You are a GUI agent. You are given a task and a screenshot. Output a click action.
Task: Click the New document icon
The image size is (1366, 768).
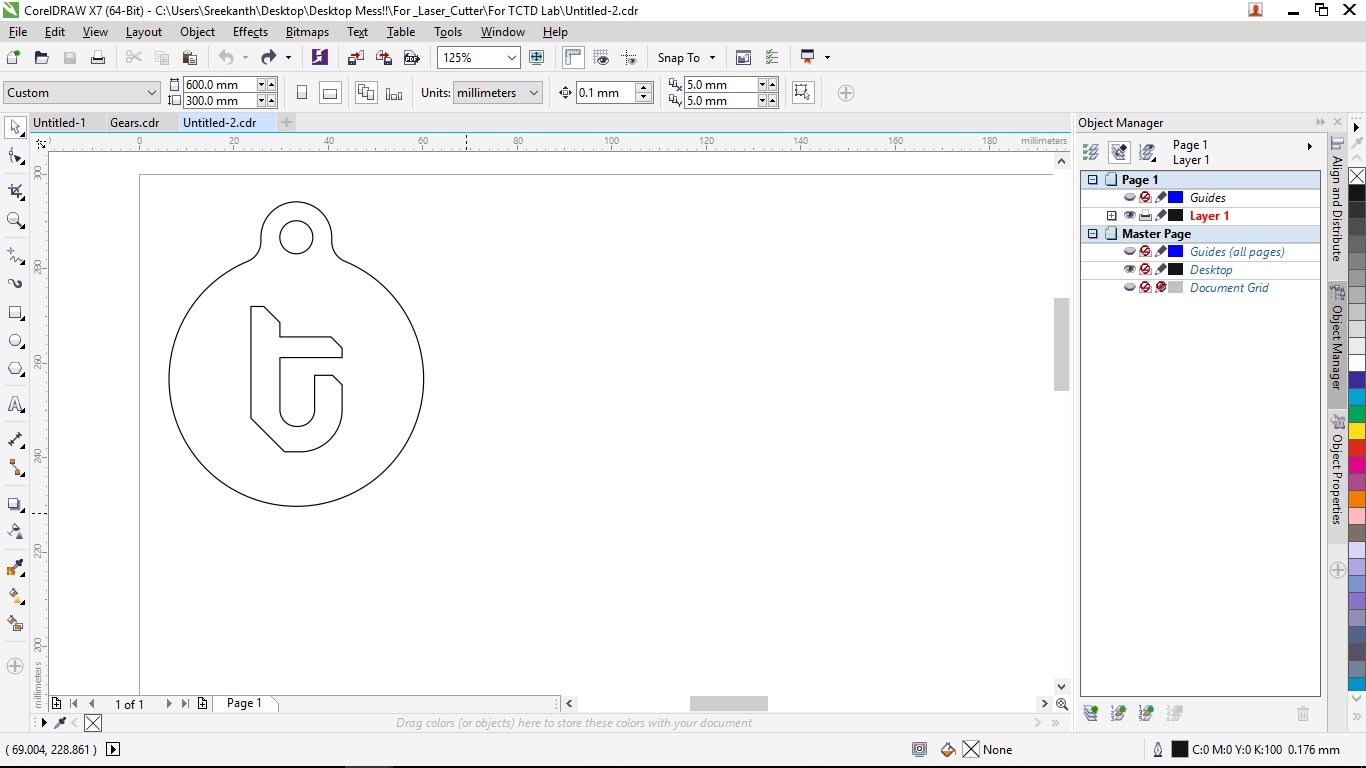[x=13, y=58]
